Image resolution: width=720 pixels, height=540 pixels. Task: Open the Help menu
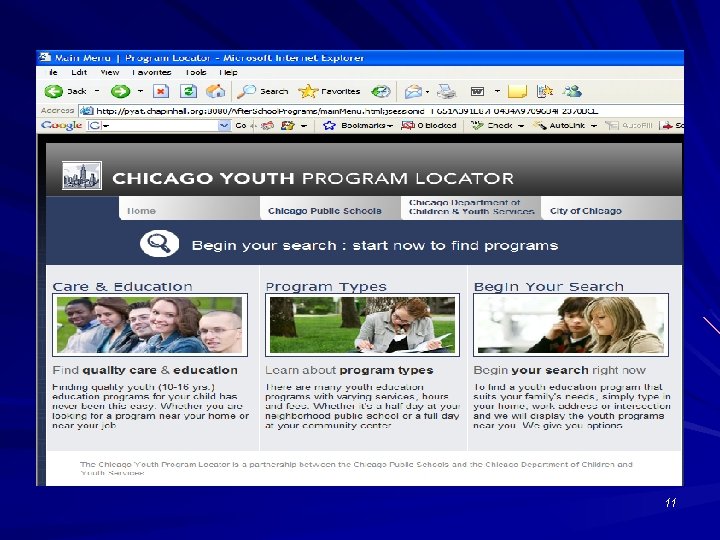coord(228,72)
